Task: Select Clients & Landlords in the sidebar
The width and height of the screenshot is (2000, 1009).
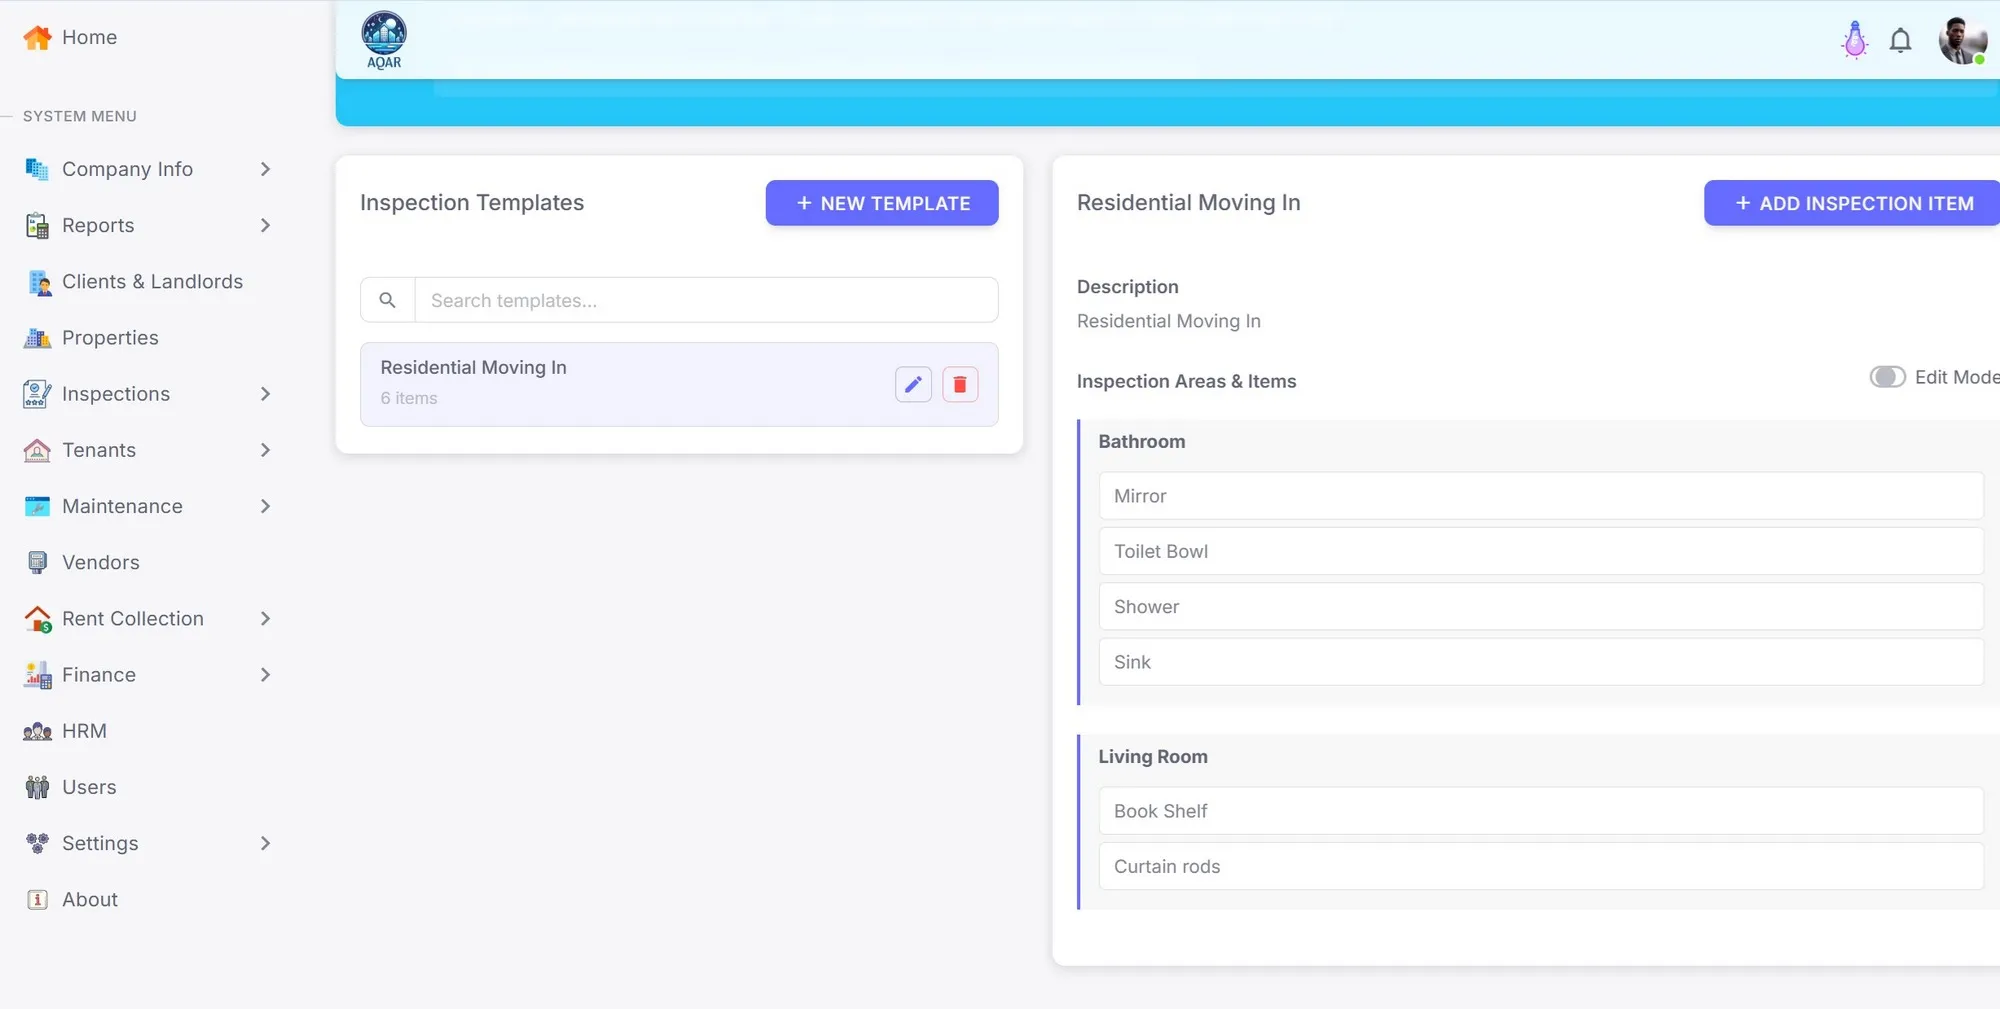Action: tap(151, 281)
